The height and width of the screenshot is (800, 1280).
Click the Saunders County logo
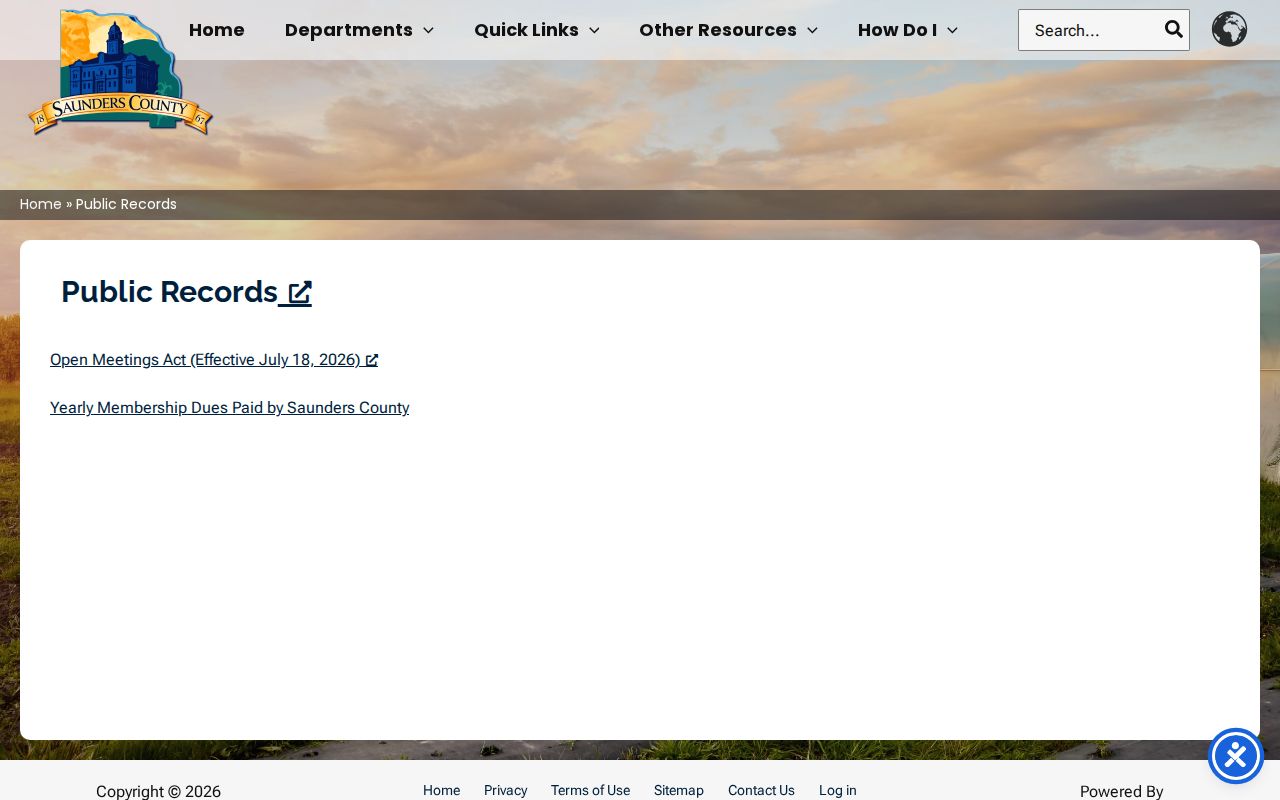coord(120,71)
